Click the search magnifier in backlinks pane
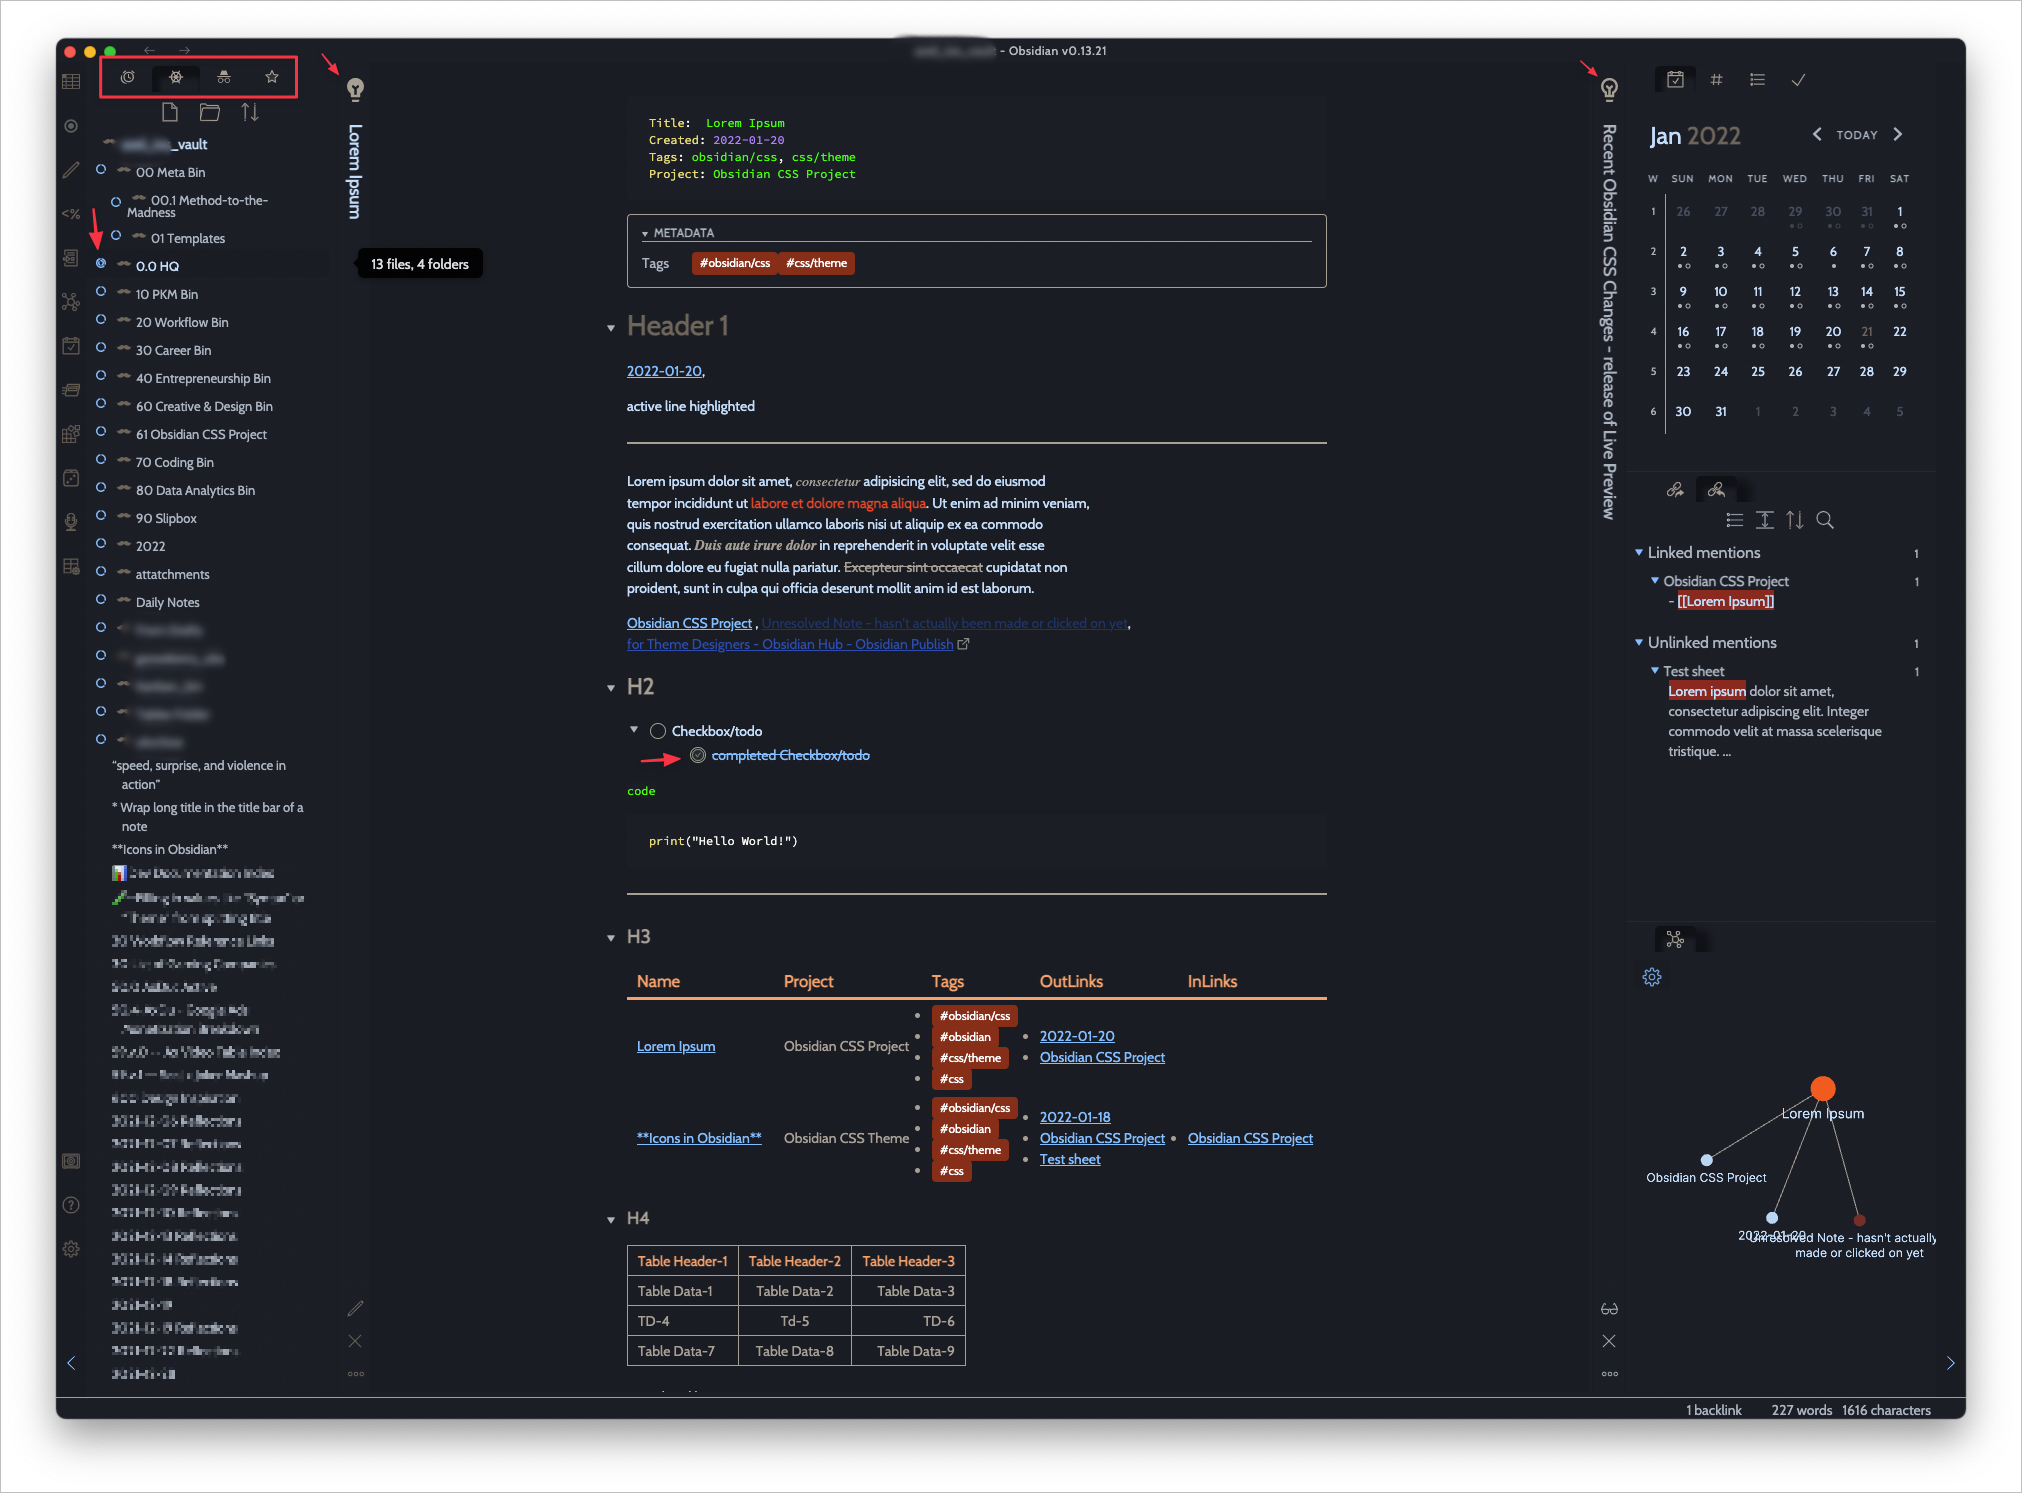Viewport: 2022px width, 1493px height. pyautogui.click(x=1825, y=520)
